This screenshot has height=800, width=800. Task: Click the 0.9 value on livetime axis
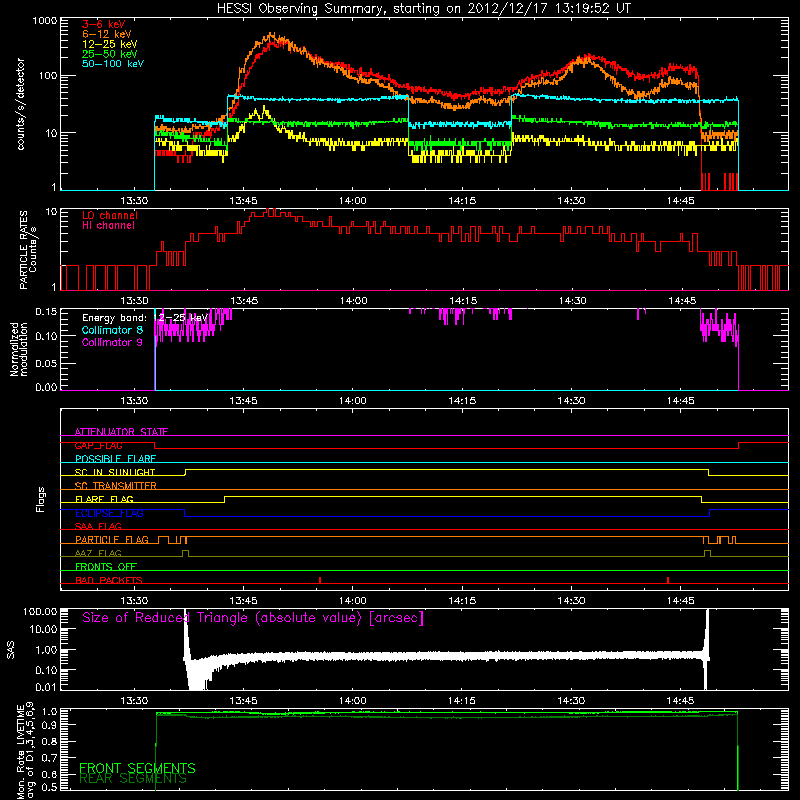[51, 725]
